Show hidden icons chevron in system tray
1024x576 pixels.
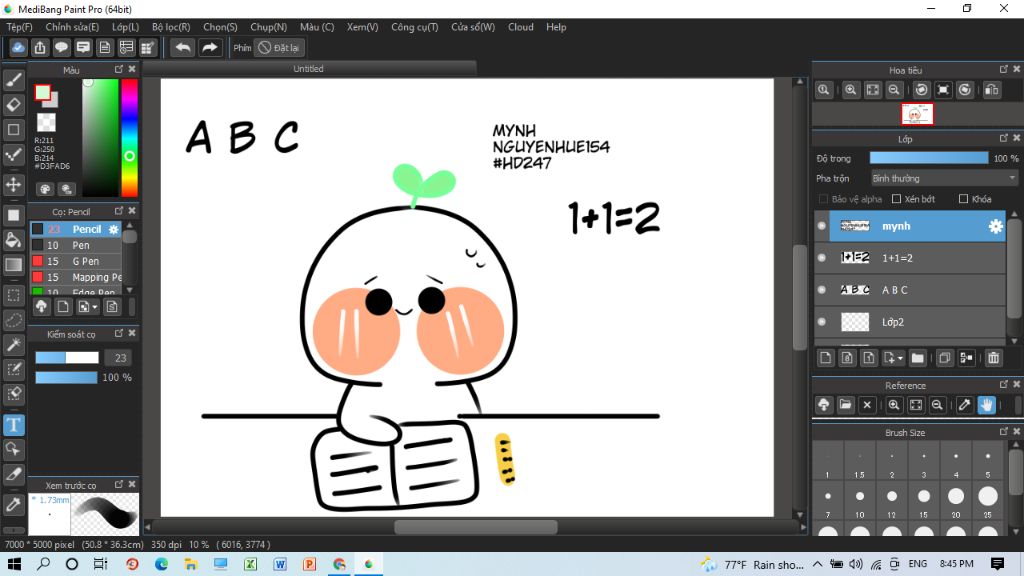click(x=818, y=564)
